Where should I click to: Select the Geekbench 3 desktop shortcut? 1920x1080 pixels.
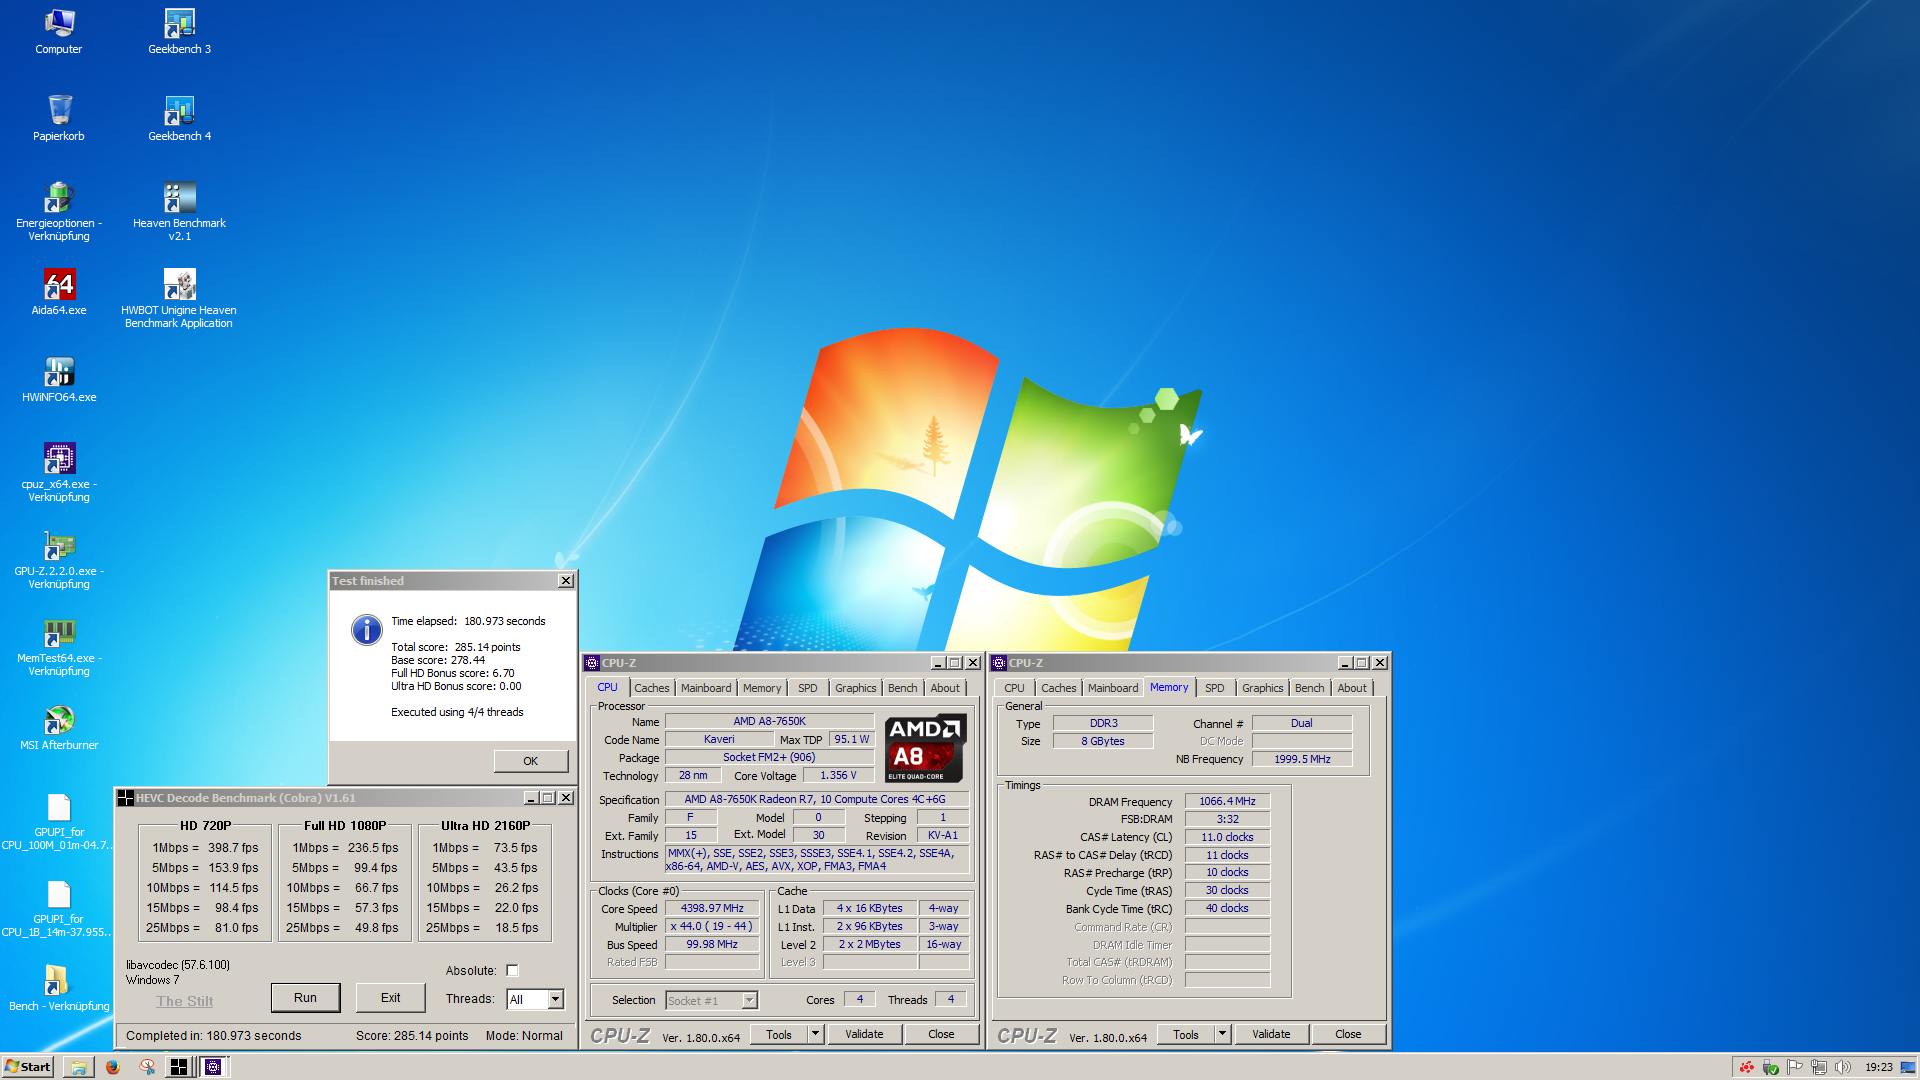click(x=180, y=31)
